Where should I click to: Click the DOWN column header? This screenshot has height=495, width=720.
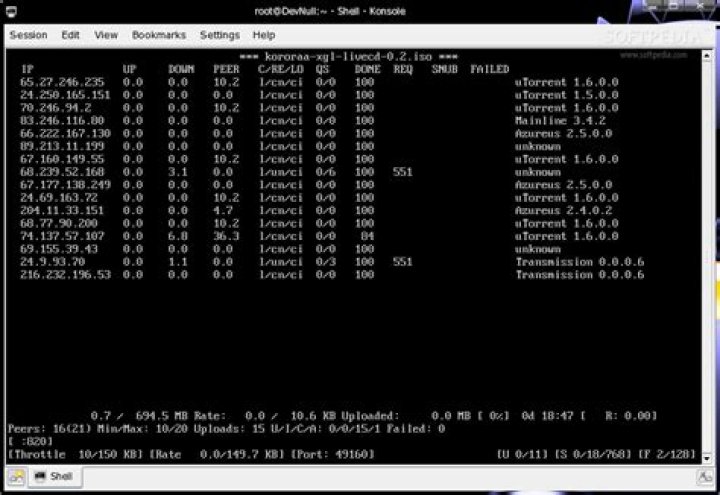(181, 69)
